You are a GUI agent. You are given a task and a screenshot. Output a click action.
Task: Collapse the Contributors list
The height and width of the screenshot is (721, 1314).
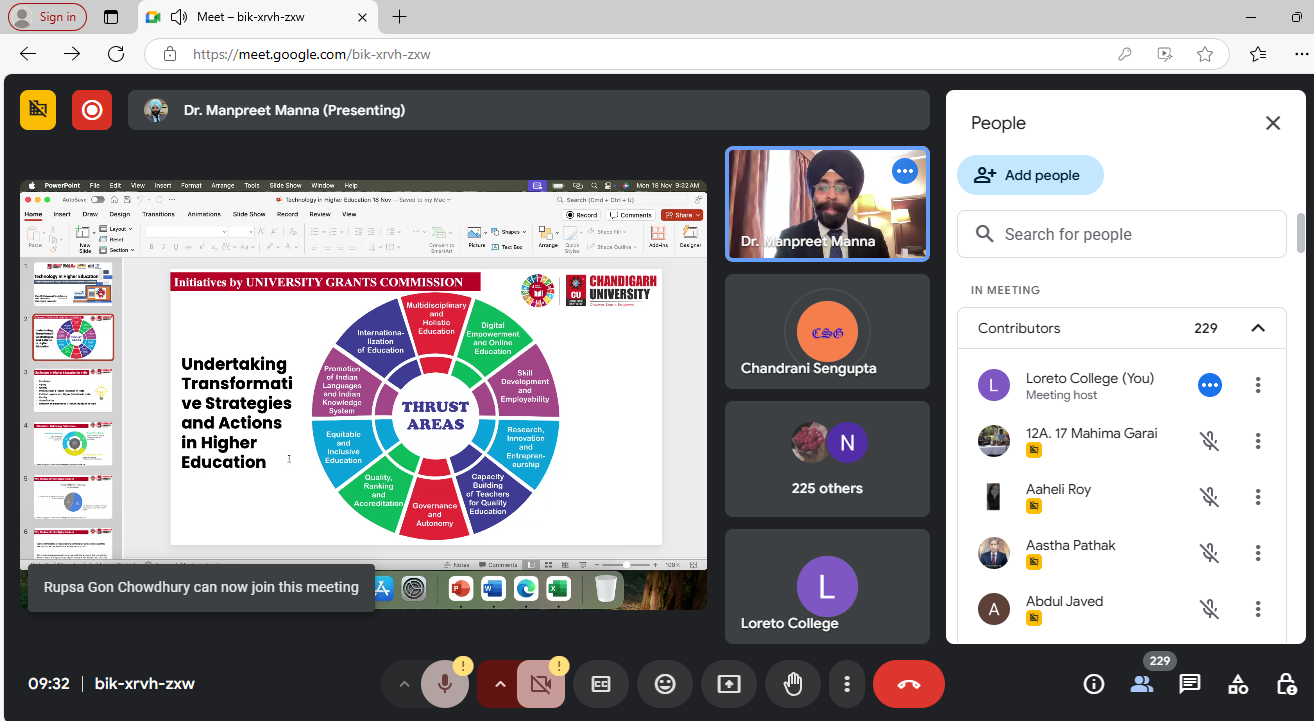point(1258,328)
